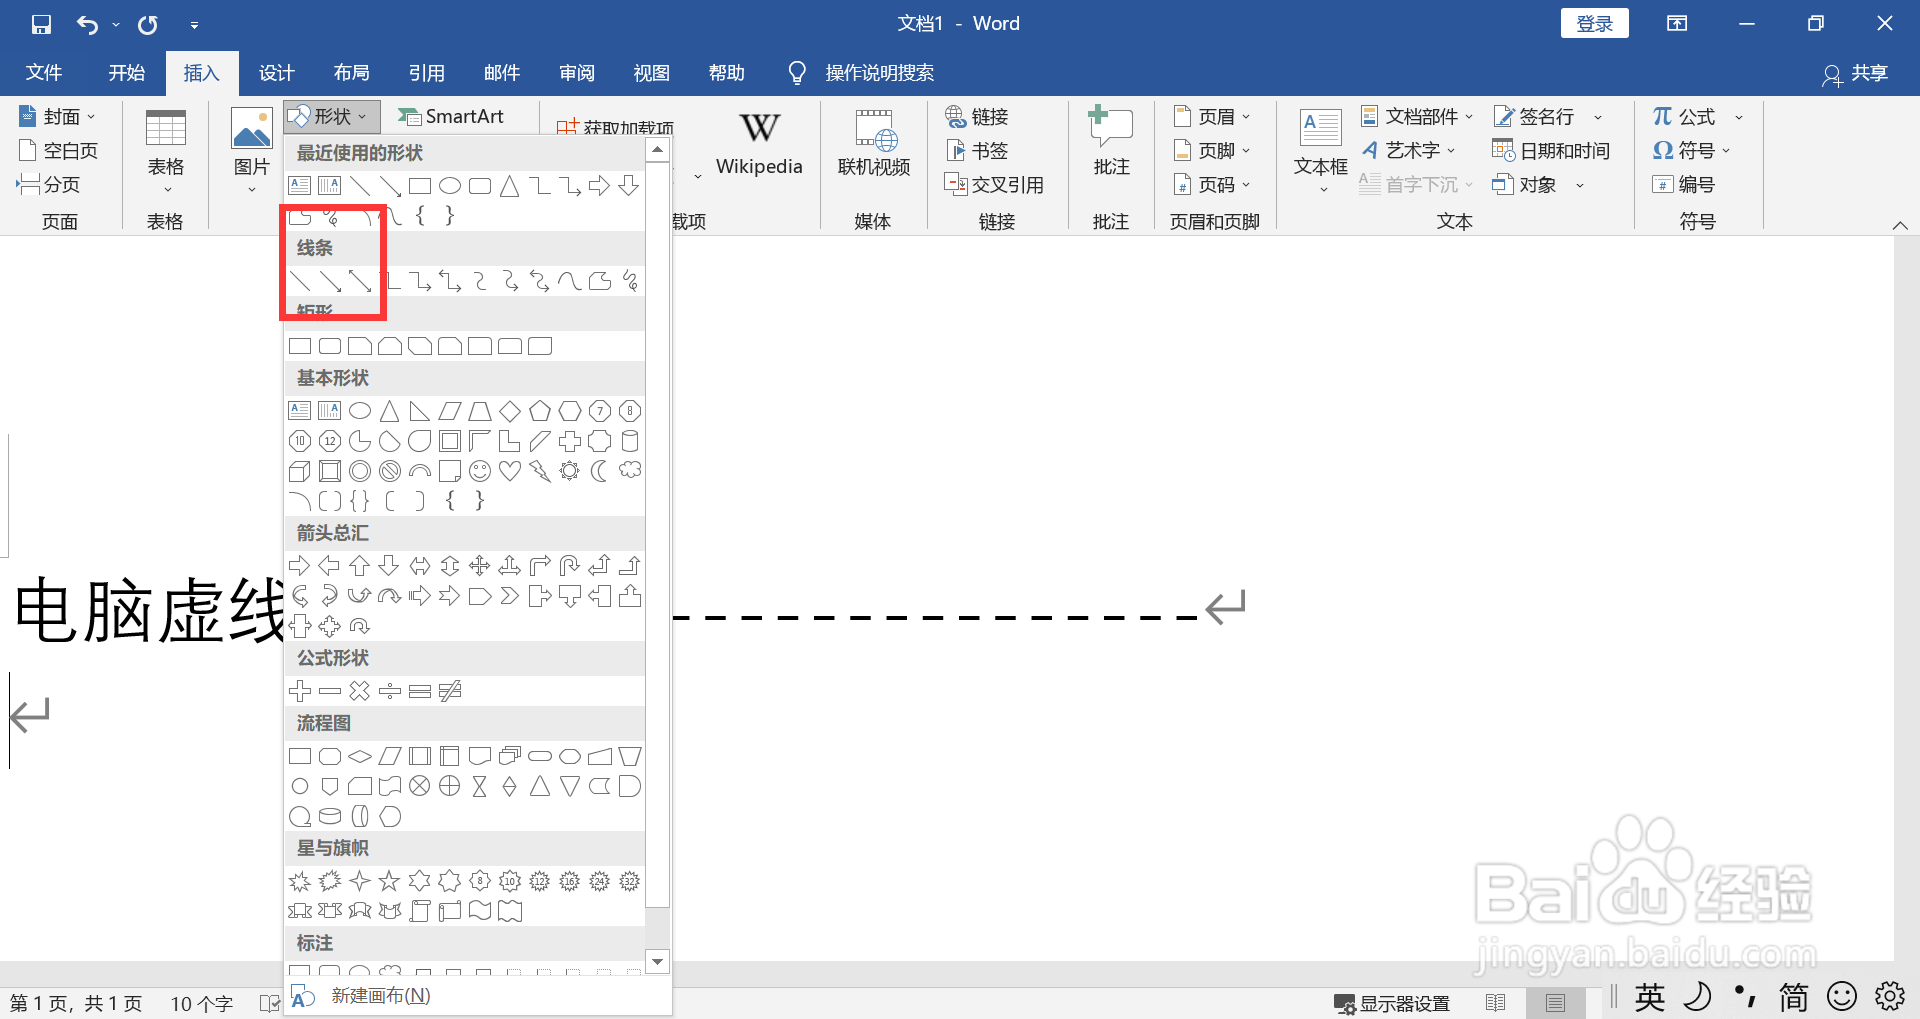Open the 页眉 header dropdown
Screen dimensions: 1920x1019
click(1212, 117)
